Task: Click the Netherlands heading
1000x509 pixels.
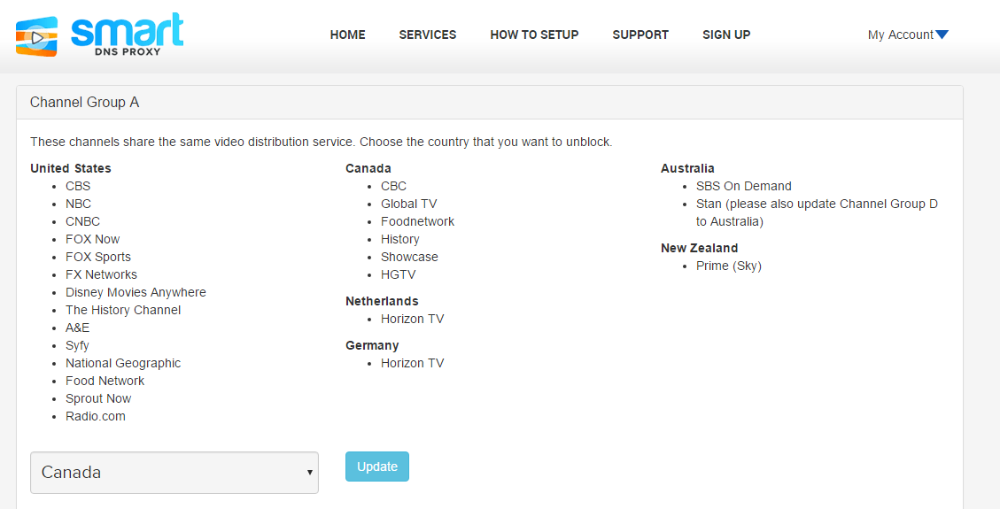Action: point(382,301)
